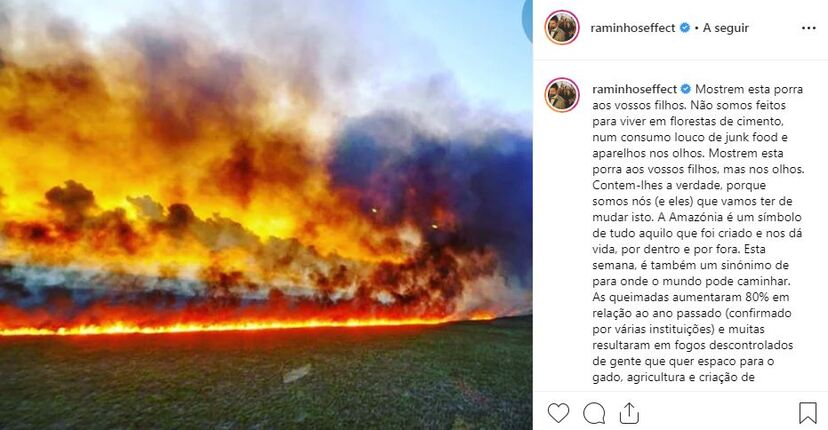
Task: Open the three-dot more options menu
Action: click(808, 28)
